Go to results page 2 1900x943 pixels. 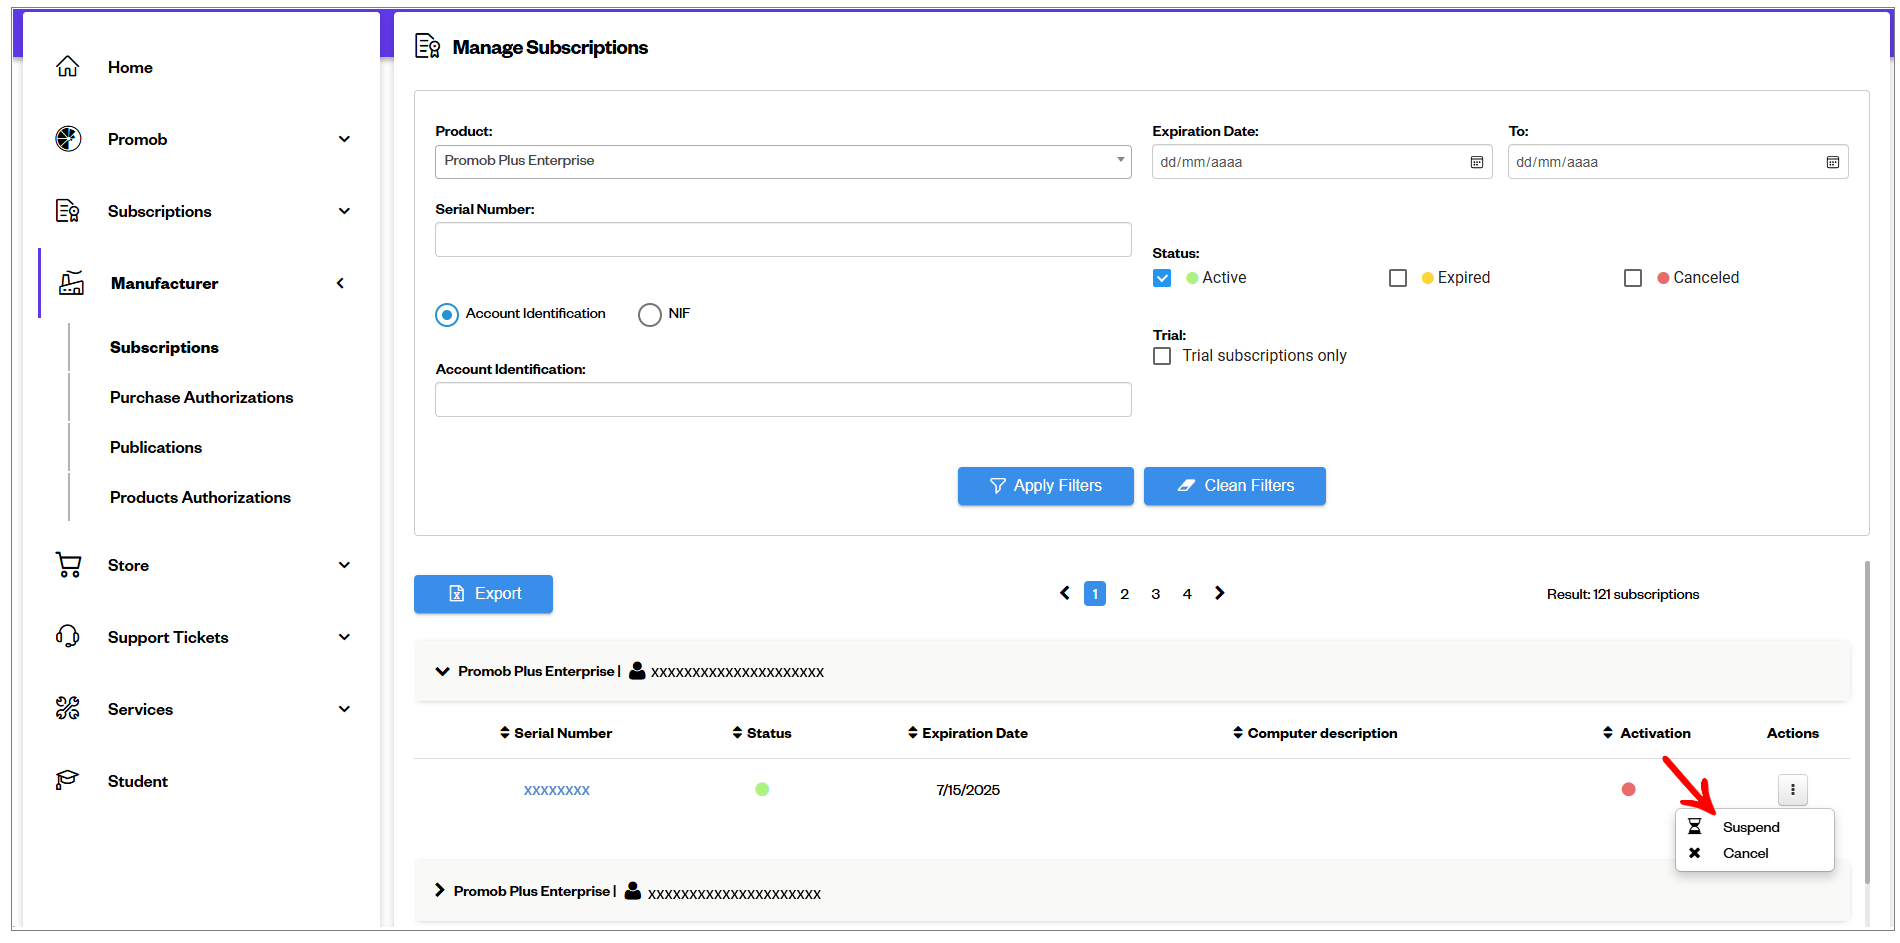[1125, 594]
